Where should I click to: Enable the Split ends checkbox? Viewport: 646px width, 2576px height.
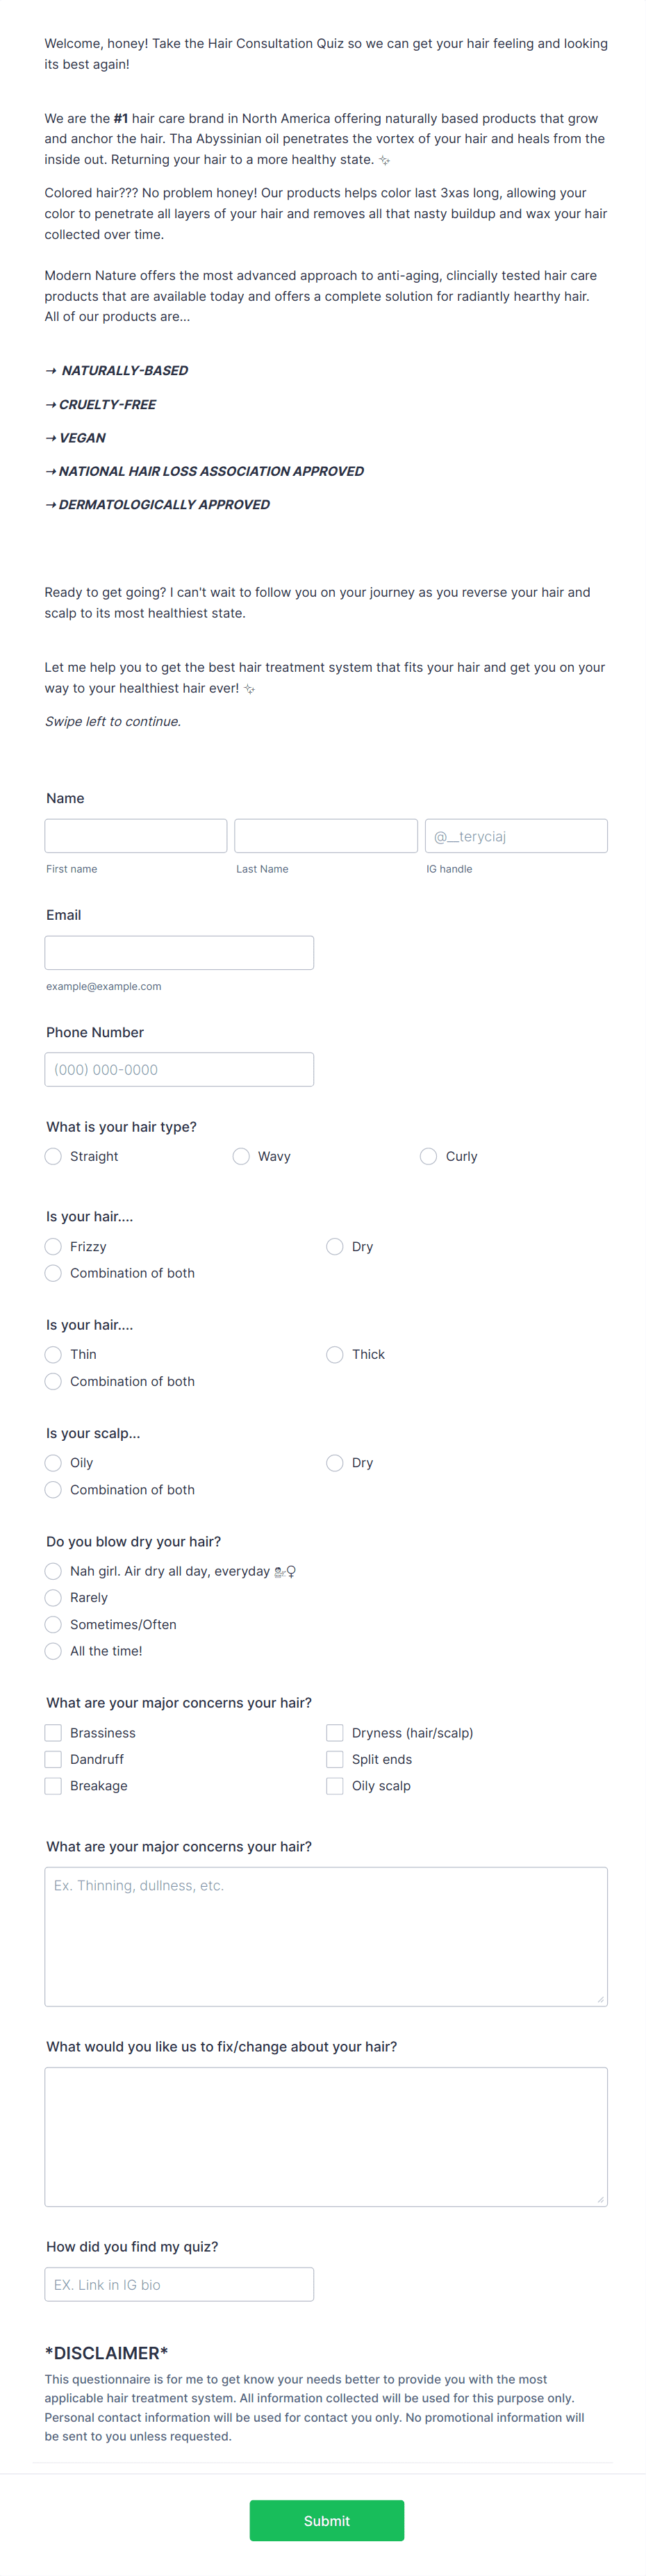pyautogui.click(x=335, y=1759)
